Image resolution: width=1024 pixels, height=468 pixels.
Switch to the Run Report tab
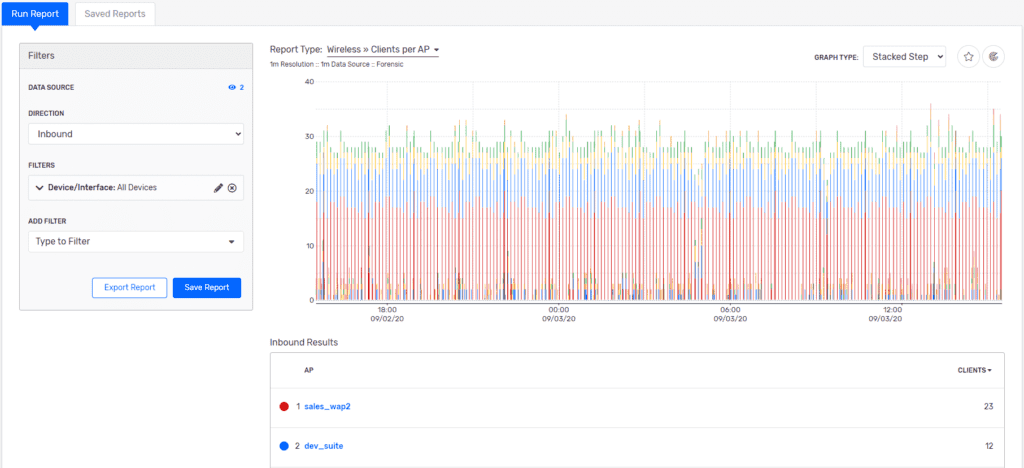pyautogui.click(x=35, y=13)
